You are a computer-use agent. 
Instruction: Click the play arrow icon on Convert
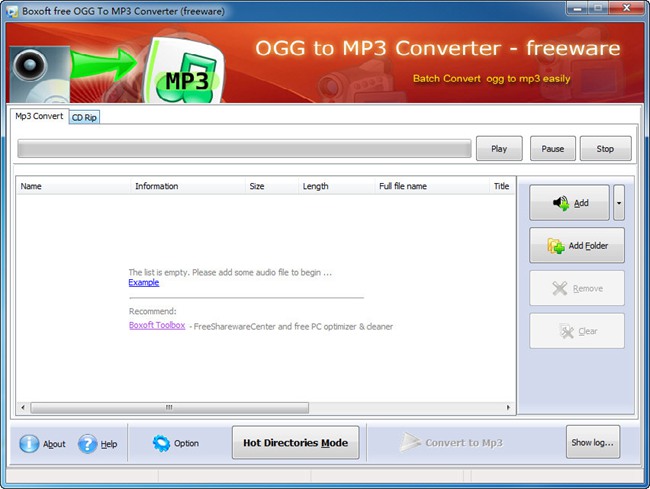pyautogui.click(x=410, y=442)
